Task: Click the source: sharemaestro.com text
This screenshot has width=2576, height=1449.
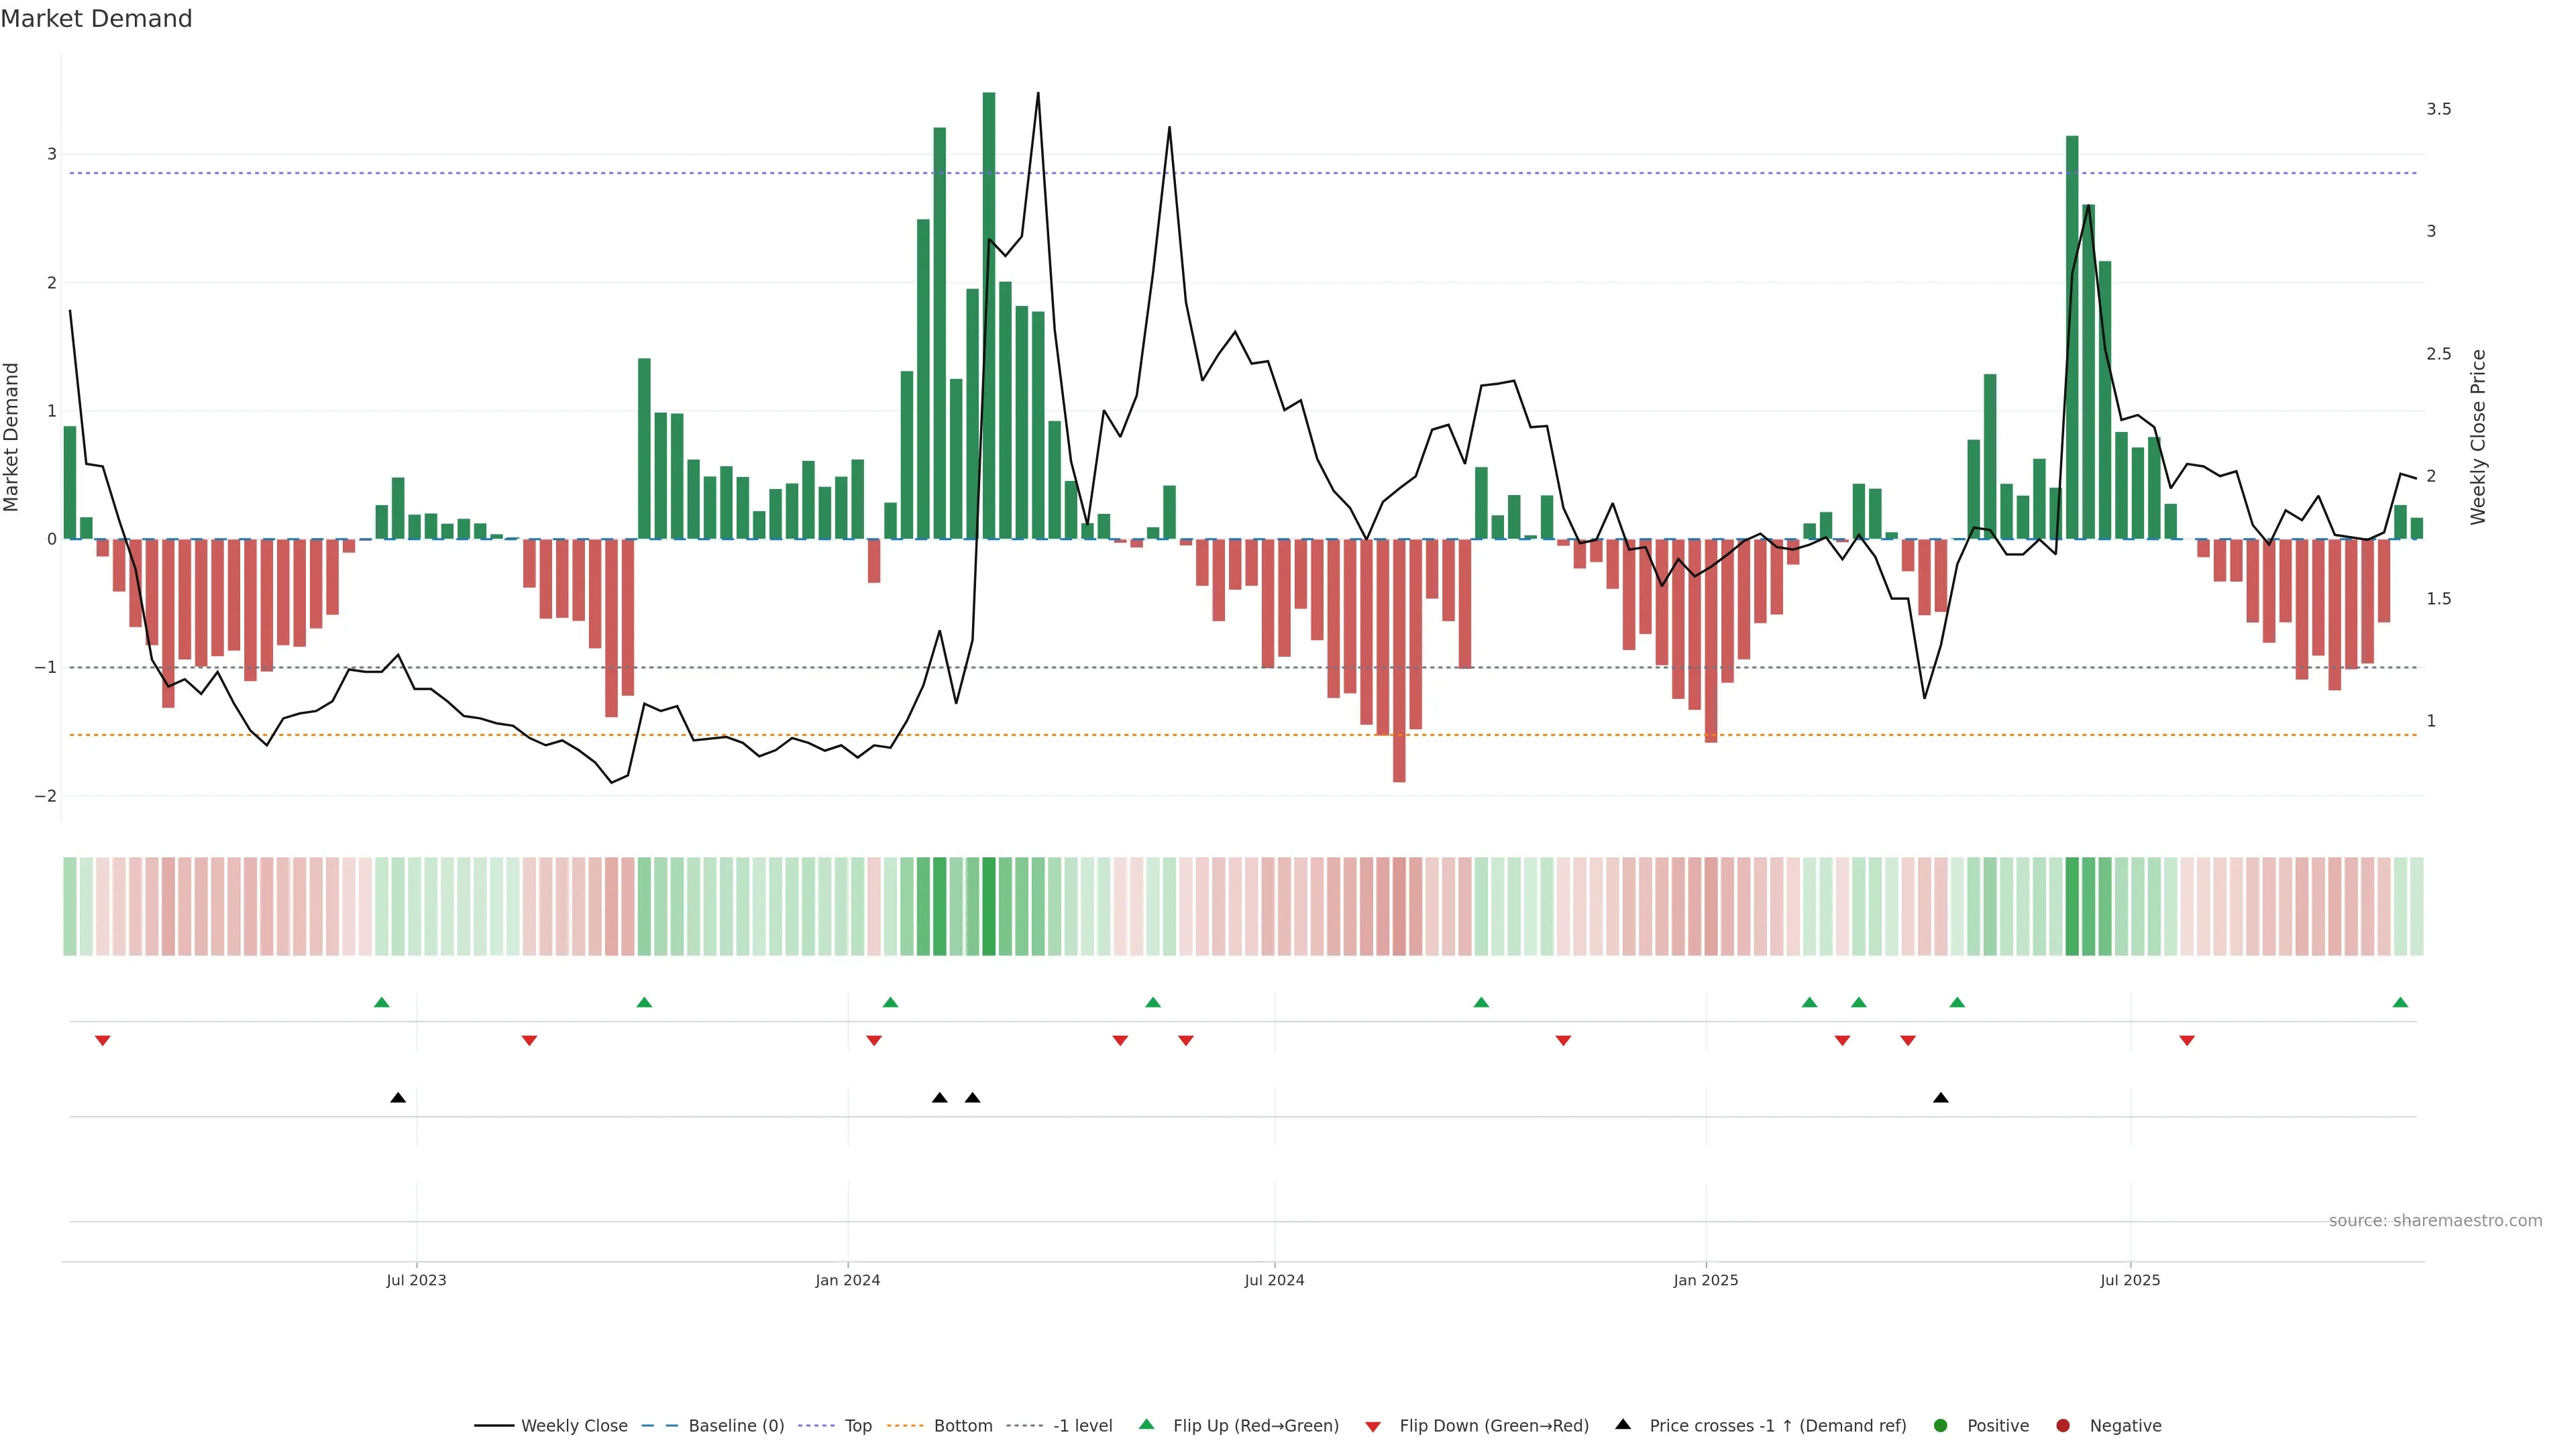Action: pyautogui.click(x=2435, y=1220)
